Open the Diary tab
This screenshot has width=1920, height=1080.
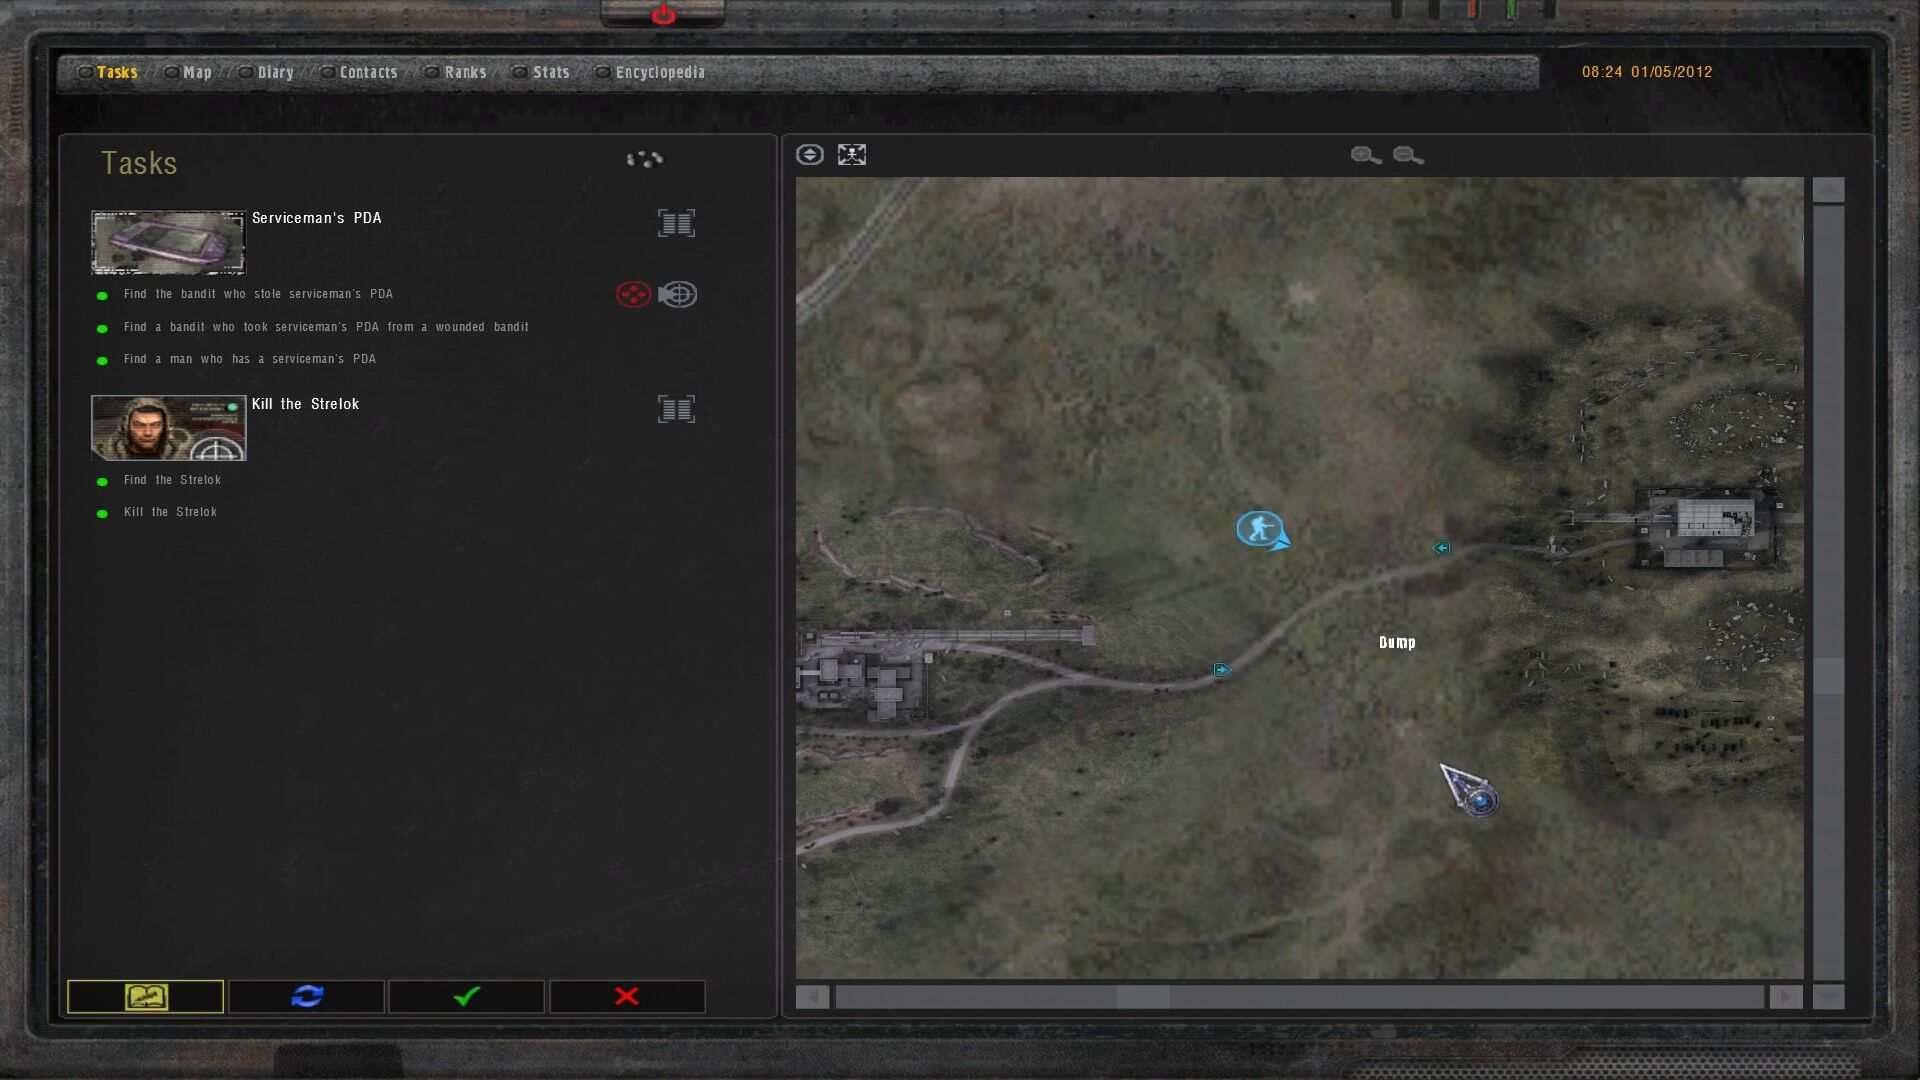coord(275,72)
